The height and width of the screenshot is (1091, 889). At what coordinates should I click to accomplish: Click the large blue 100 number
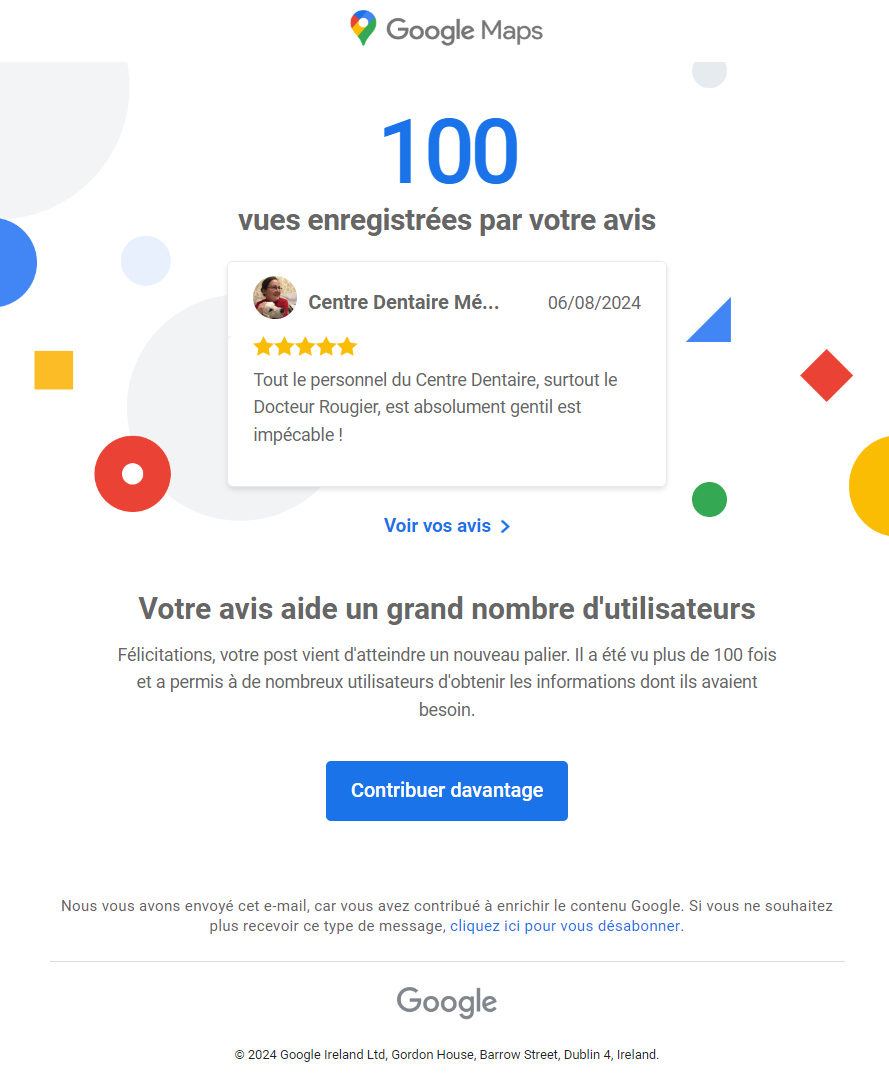(448, 152)
